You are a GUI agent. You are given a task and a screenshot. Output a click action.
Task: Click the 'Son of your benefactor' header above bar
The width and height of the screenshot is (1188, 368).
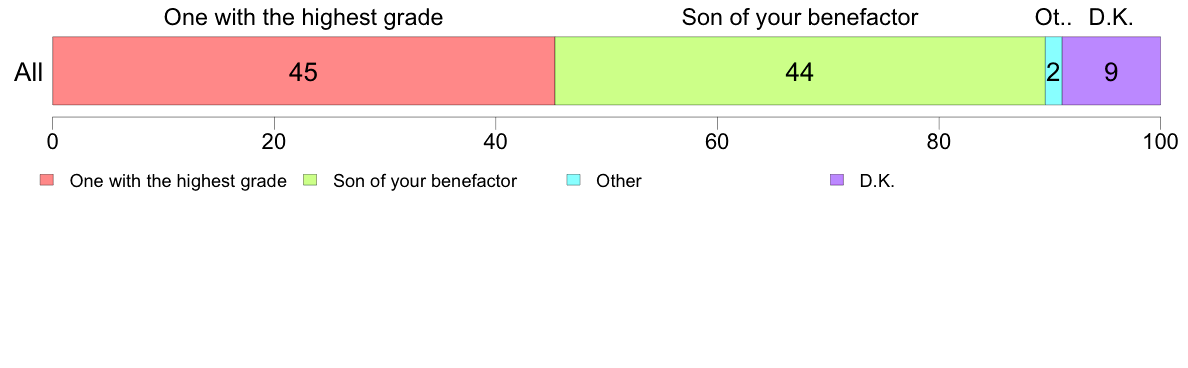pos(800,17)
